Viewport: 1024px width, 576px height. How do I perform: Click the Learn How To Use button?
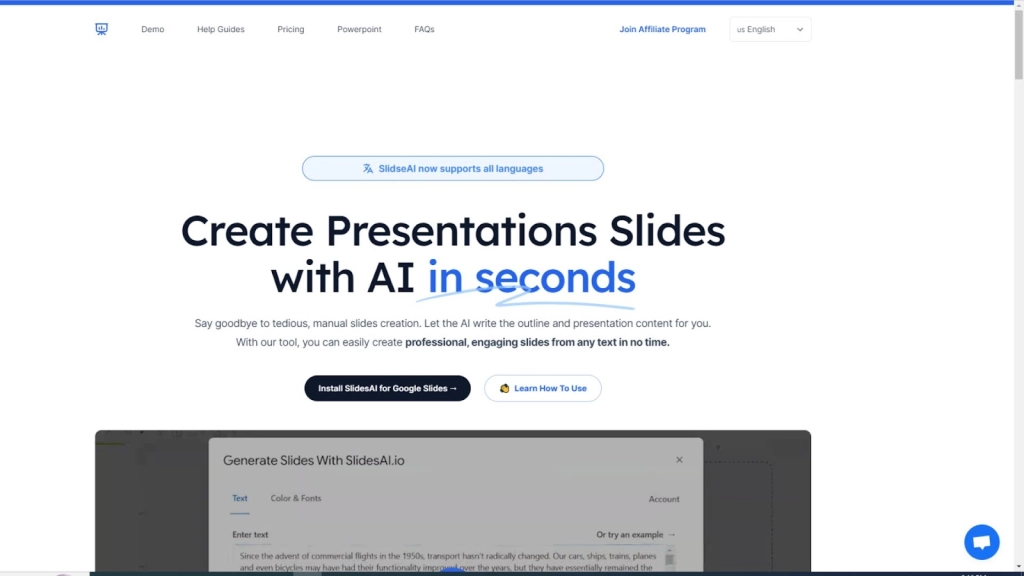point(542,388)
